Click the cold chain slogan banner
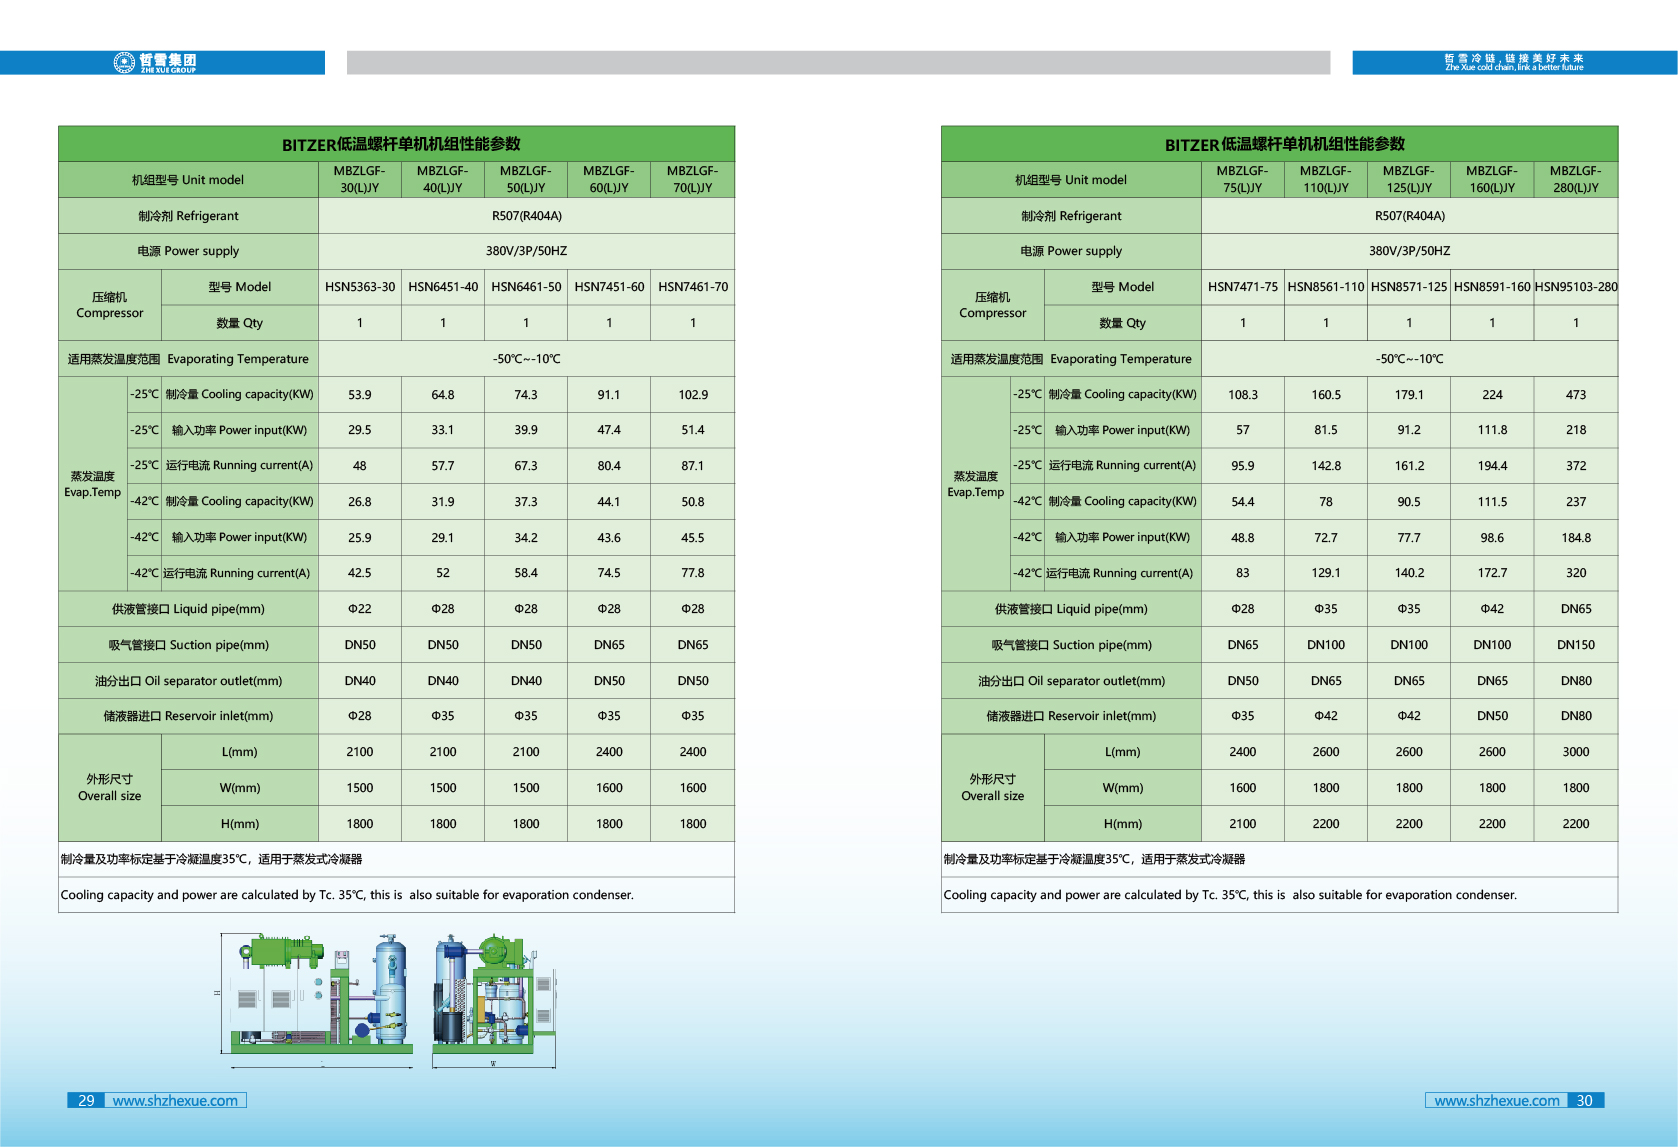This screenshot has height=1147, width=1678. pos(1514,63)
